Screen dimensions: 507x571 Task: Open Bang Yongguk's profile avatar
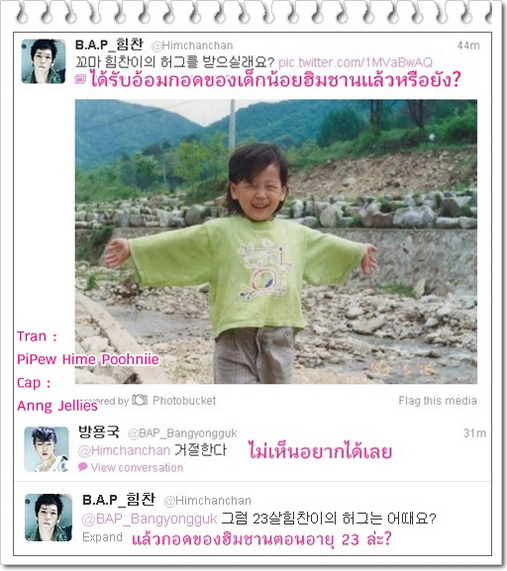(x=46, y=449)
